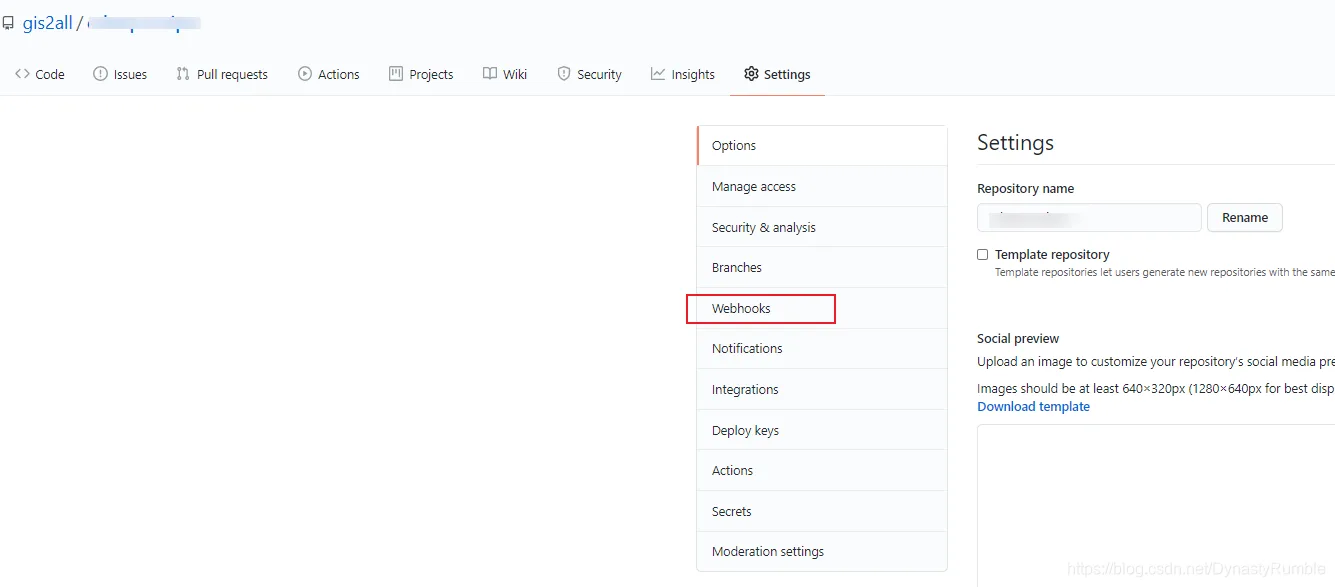Screen dimensions: 1335x587
Task: Select Options in settings sidebar
Action: click(x=822, y=146)
